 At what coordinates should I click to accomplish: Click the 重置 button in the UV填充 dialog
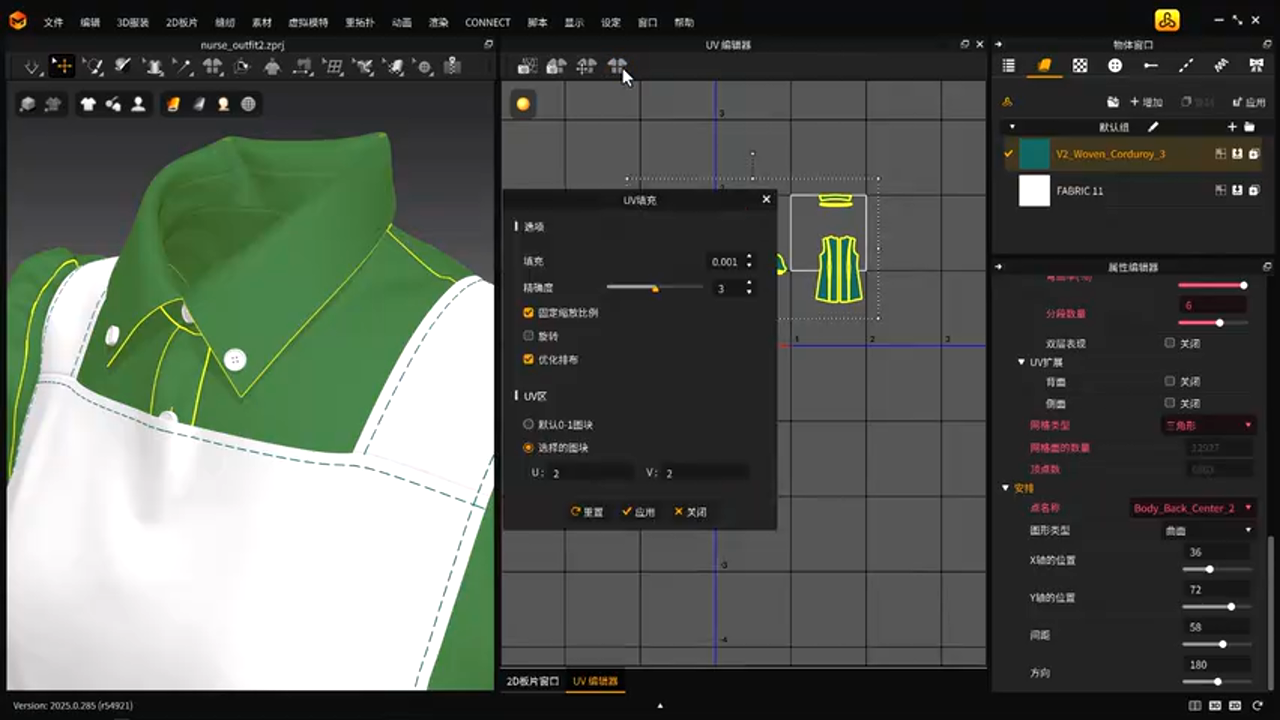(587, 512)
